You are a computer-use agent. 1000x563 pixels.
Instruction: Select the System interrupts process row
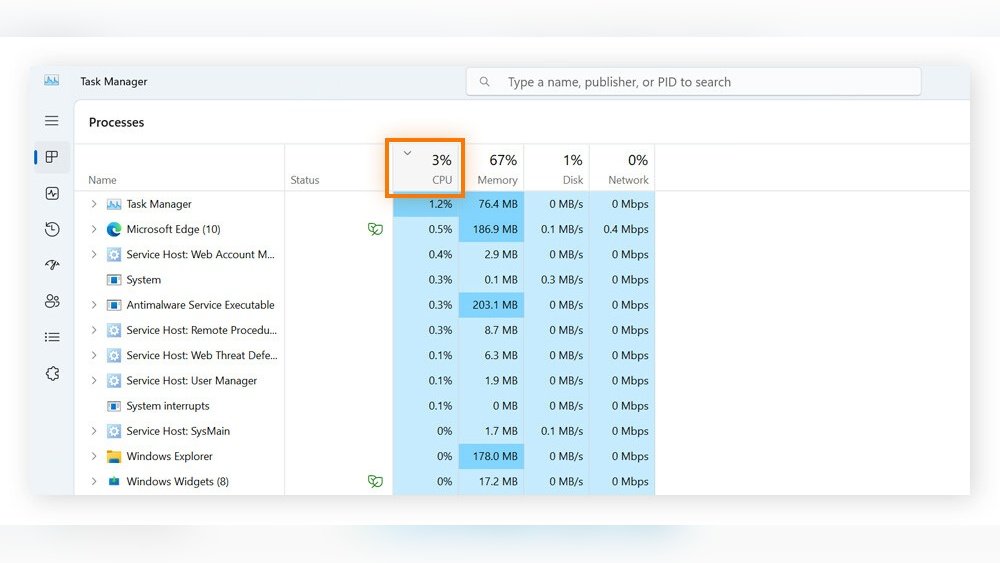[x=168, y=406]
